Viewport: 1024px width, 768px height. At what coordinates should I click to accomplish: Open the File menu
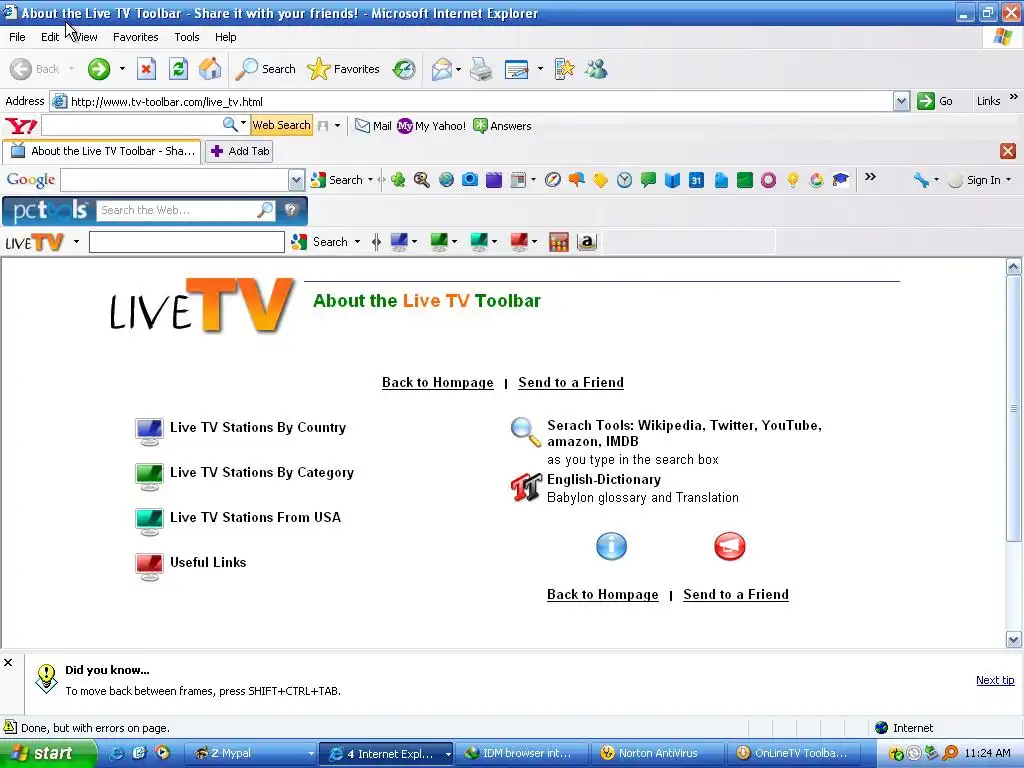(x=17, y=37)
